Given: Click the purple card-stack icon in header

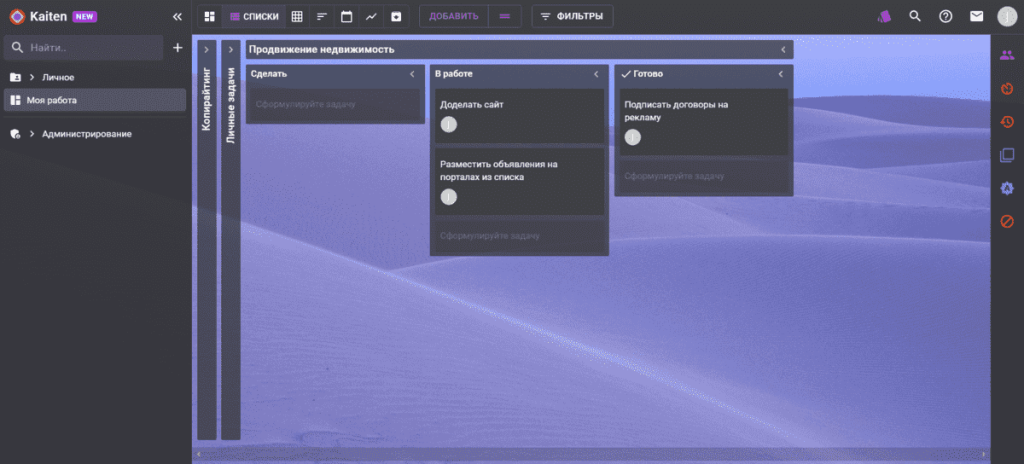Looking at the screenshot, I should 884,16.
